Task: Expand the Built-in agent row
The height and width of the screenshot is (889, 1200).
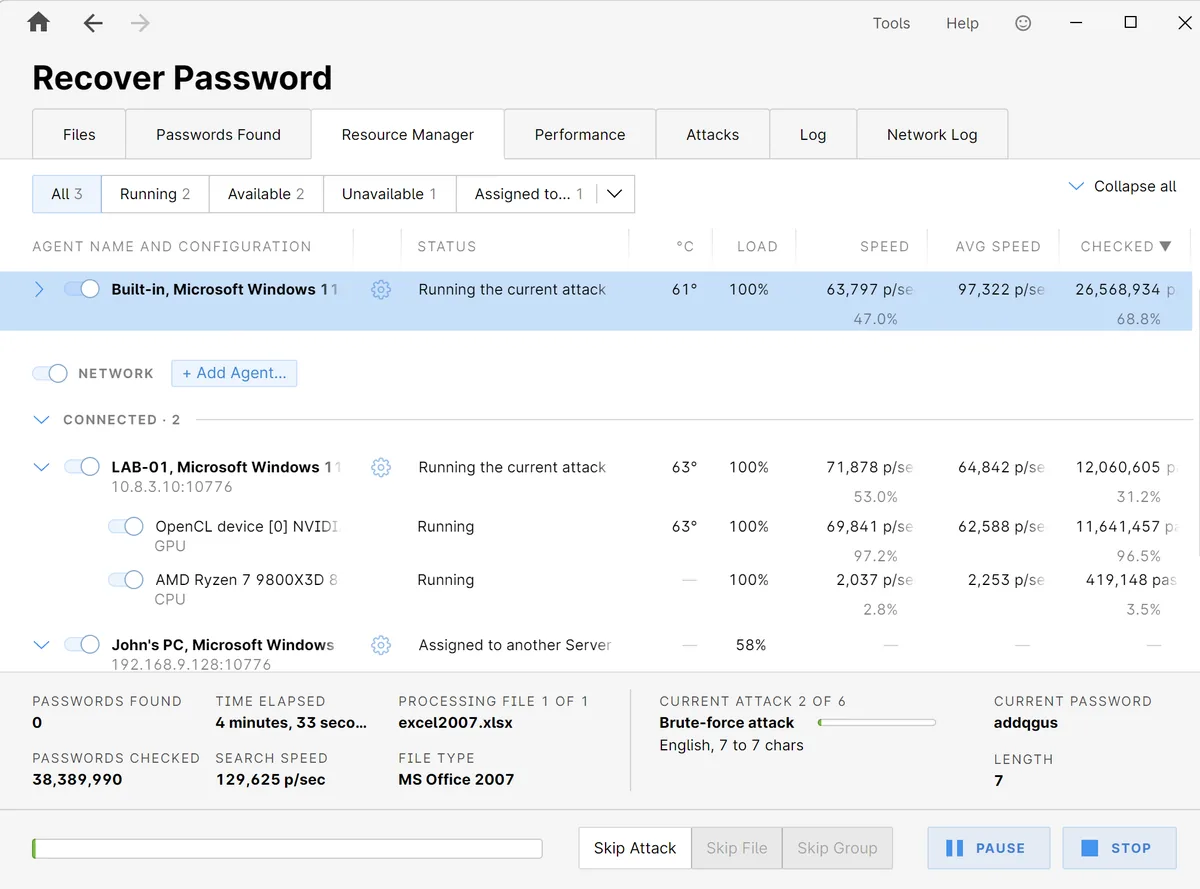Action: click(x=40, y=289)
